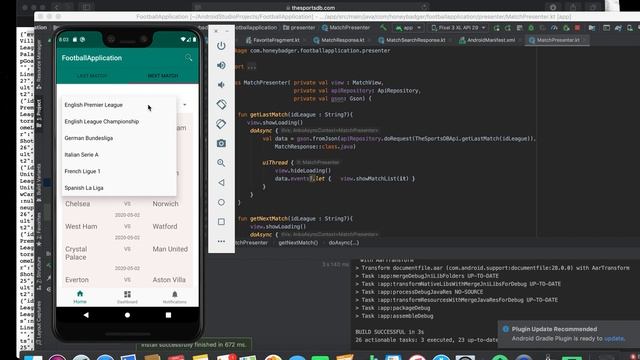Click update link in plugin notification

pos(614,339)
